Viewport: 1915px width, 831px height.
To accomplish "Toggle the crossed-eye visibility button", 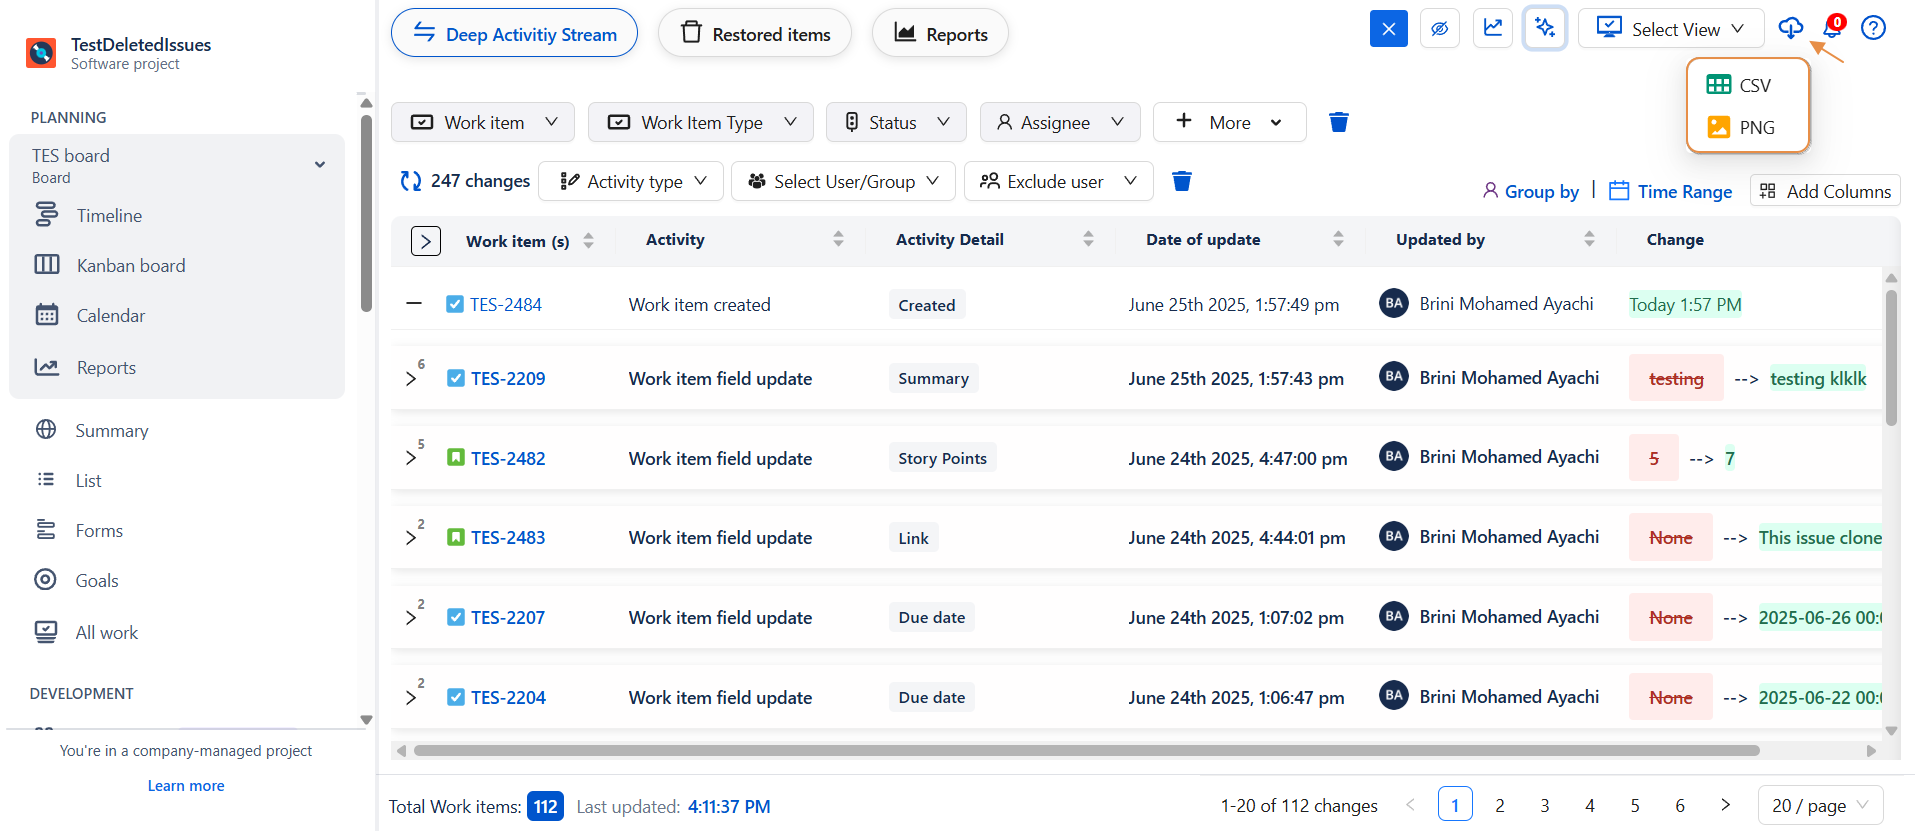I will (x=1439, y=28).
